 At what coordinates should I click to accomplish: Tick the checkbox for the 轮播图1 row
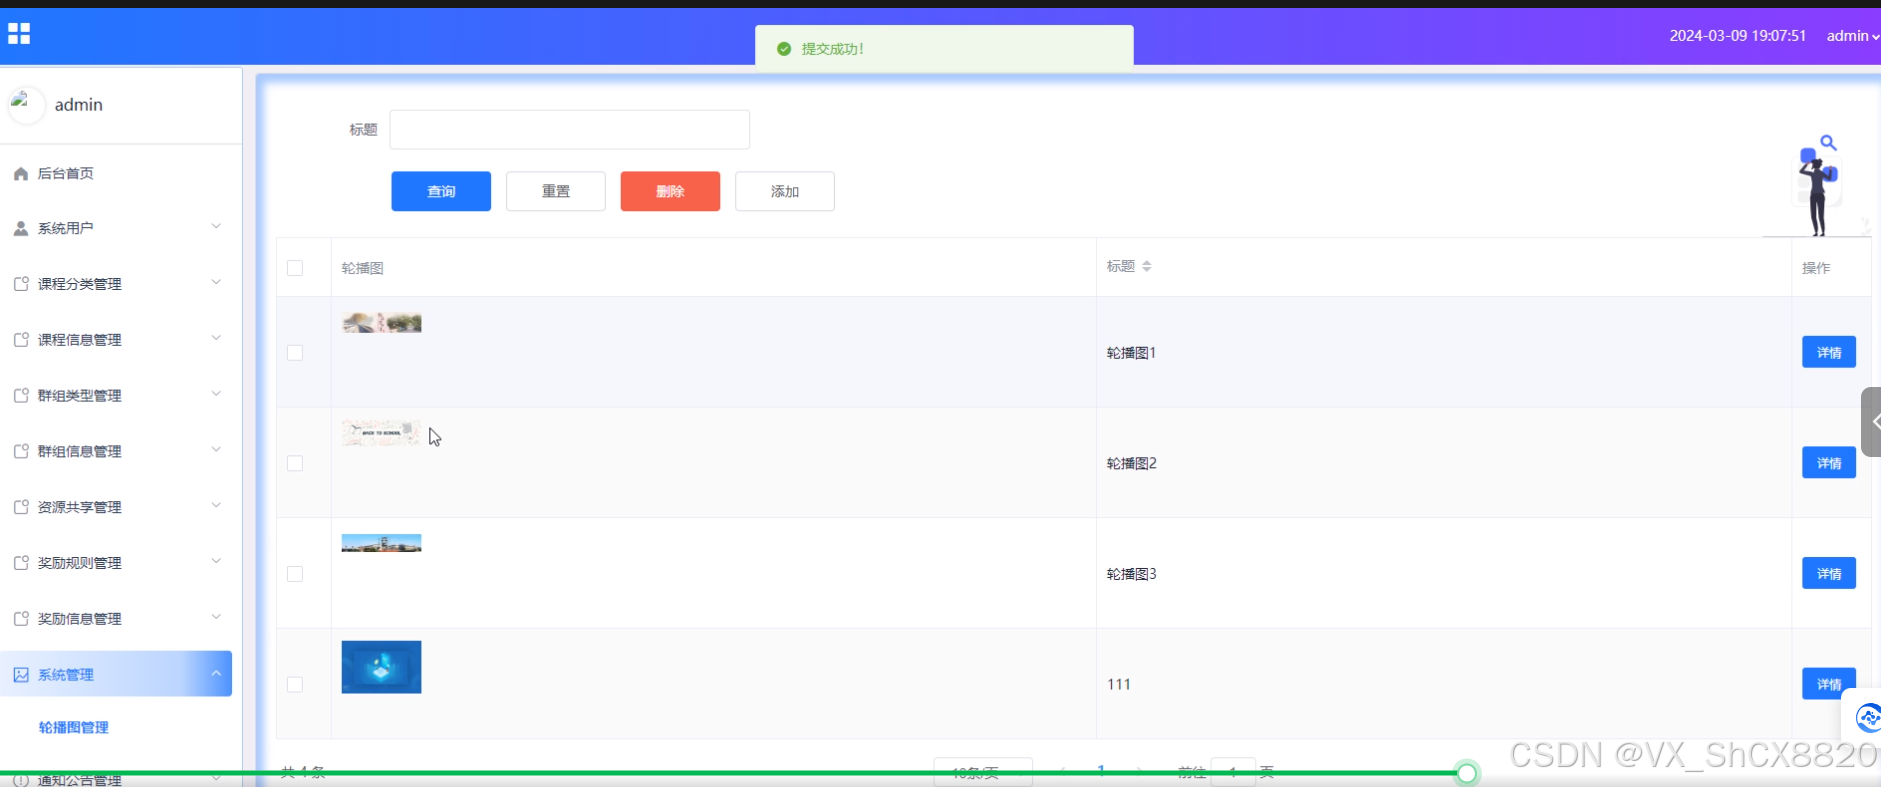tap(295, 353)
